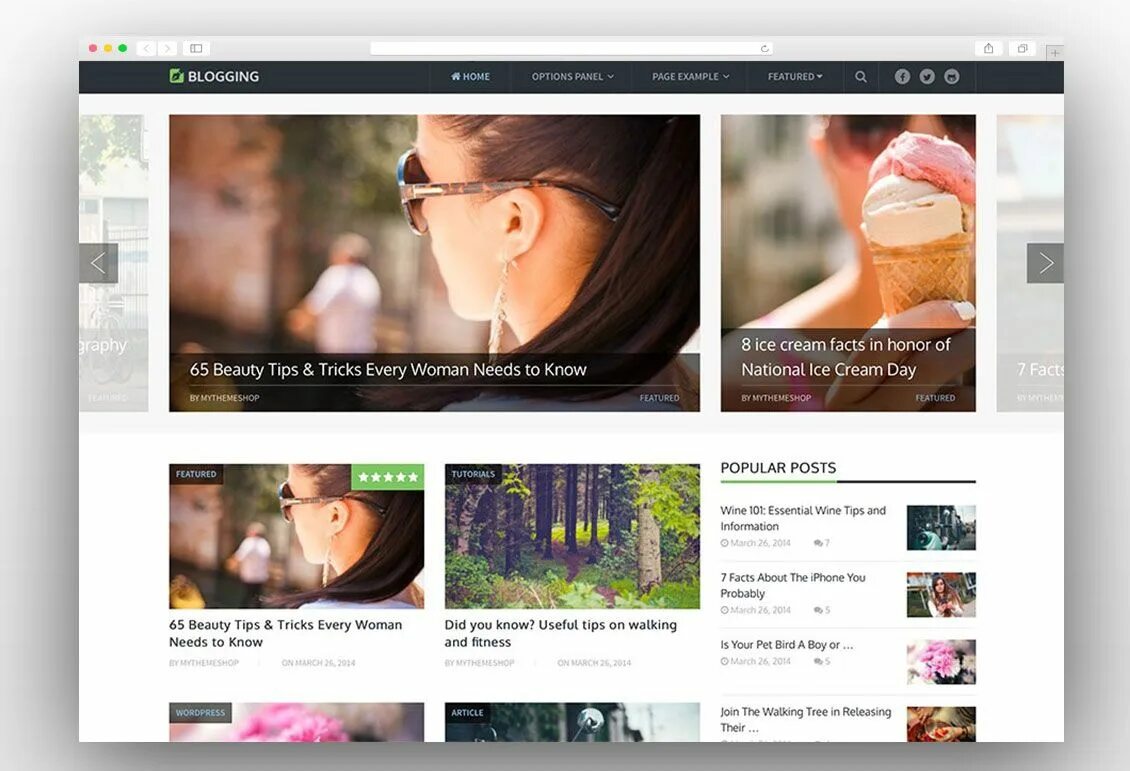The image size is (1130, 771).
Task: Open the forest walking post thumbnail
Action: point(571,536)
